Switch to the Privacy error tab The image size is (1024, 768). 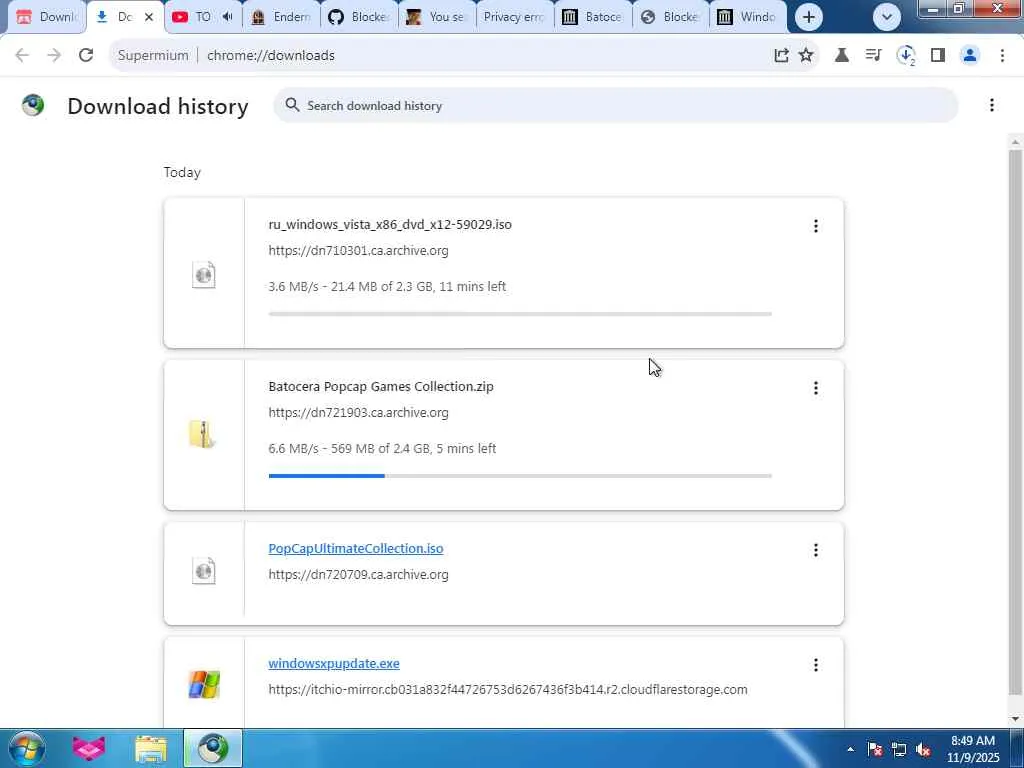click(x=515, y=17)
